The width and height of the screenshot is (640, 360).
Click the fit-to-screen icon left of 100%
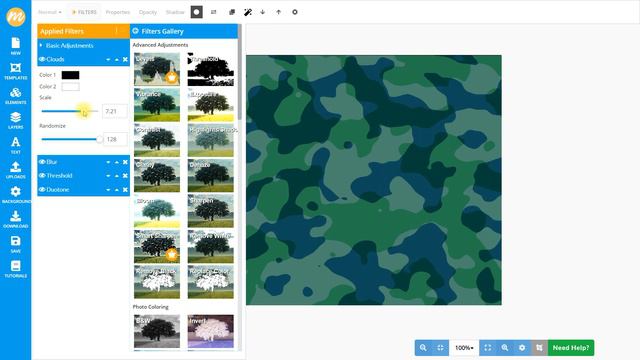(x=440, y=348)
